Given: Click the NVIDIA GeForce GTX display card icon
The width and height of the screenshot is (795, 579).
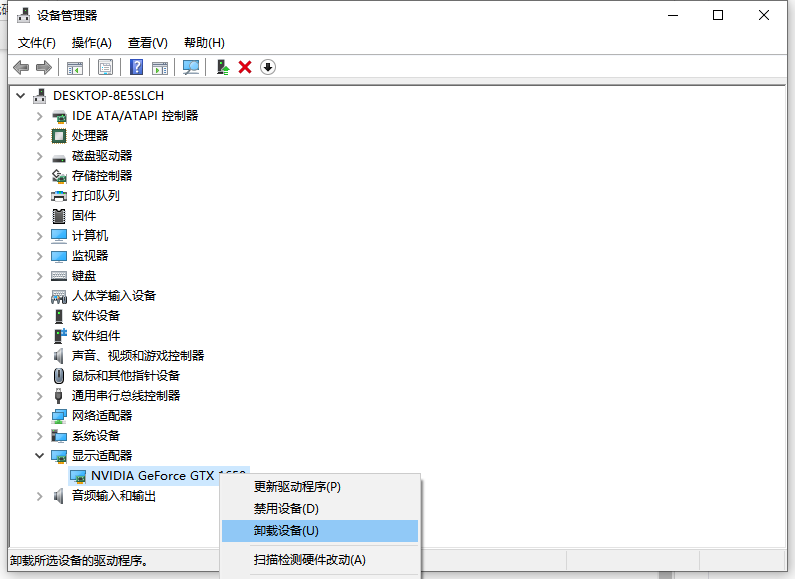Looking at the screenshot, I should click(x=78, y=476).
